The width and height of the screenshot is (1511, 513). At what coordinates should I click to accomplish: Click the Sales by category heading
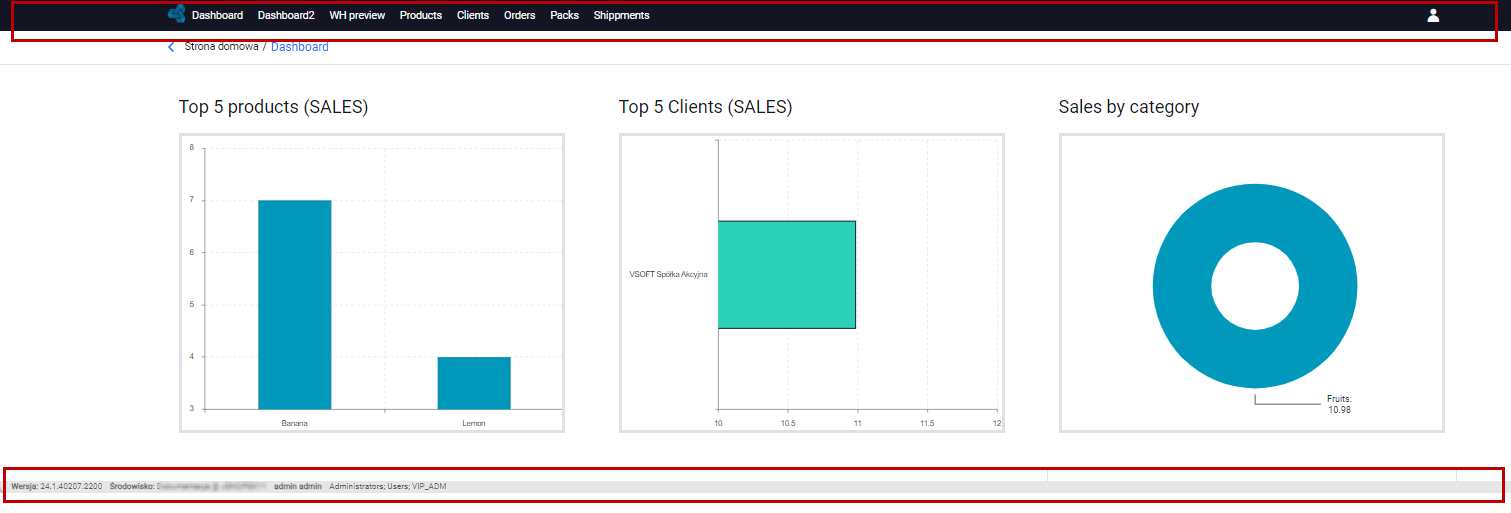click(1129, 107)
